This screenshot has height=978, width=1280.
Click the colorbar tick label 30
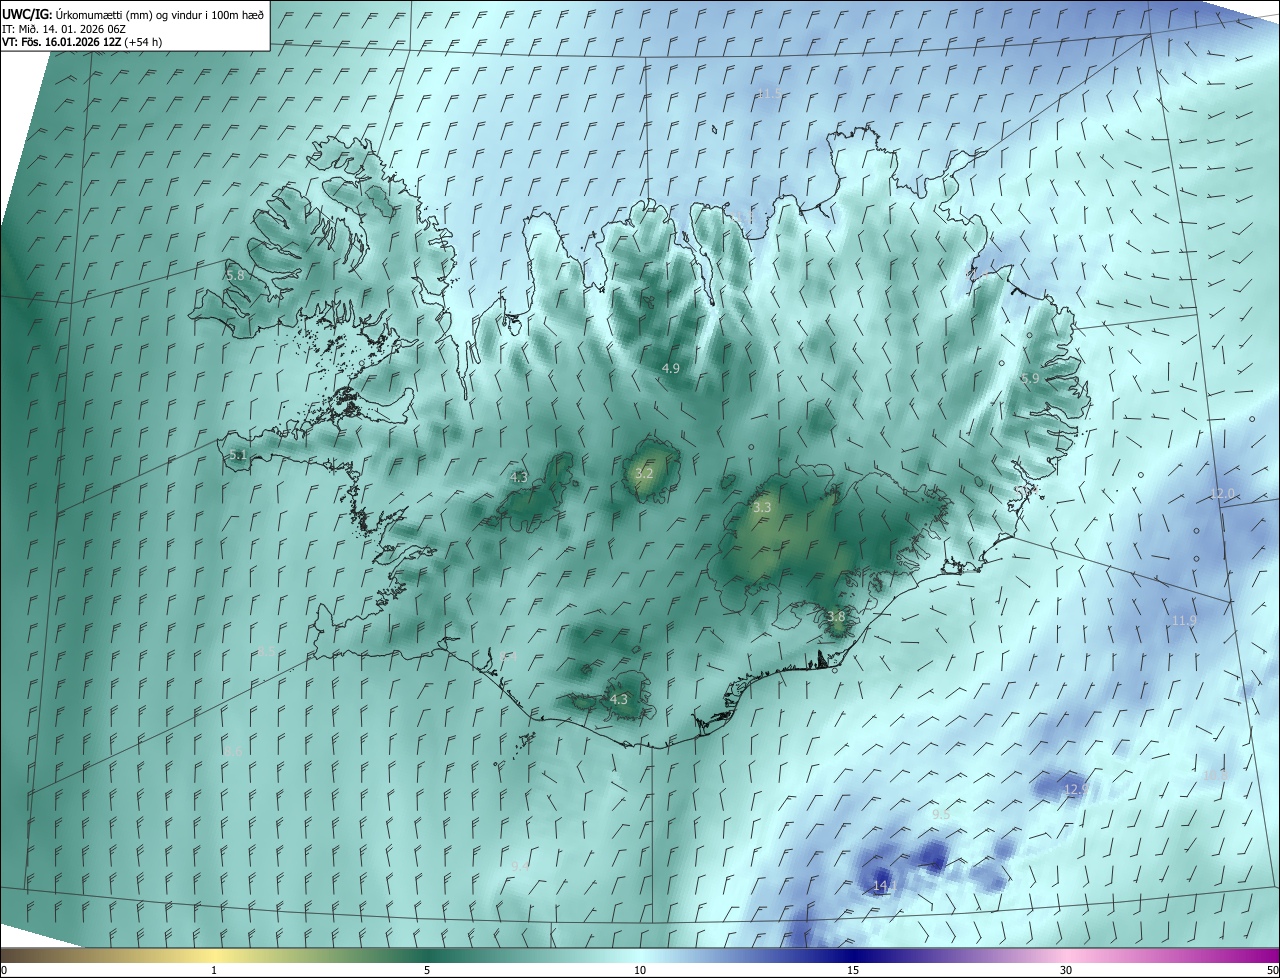[x=1066, y=970]
